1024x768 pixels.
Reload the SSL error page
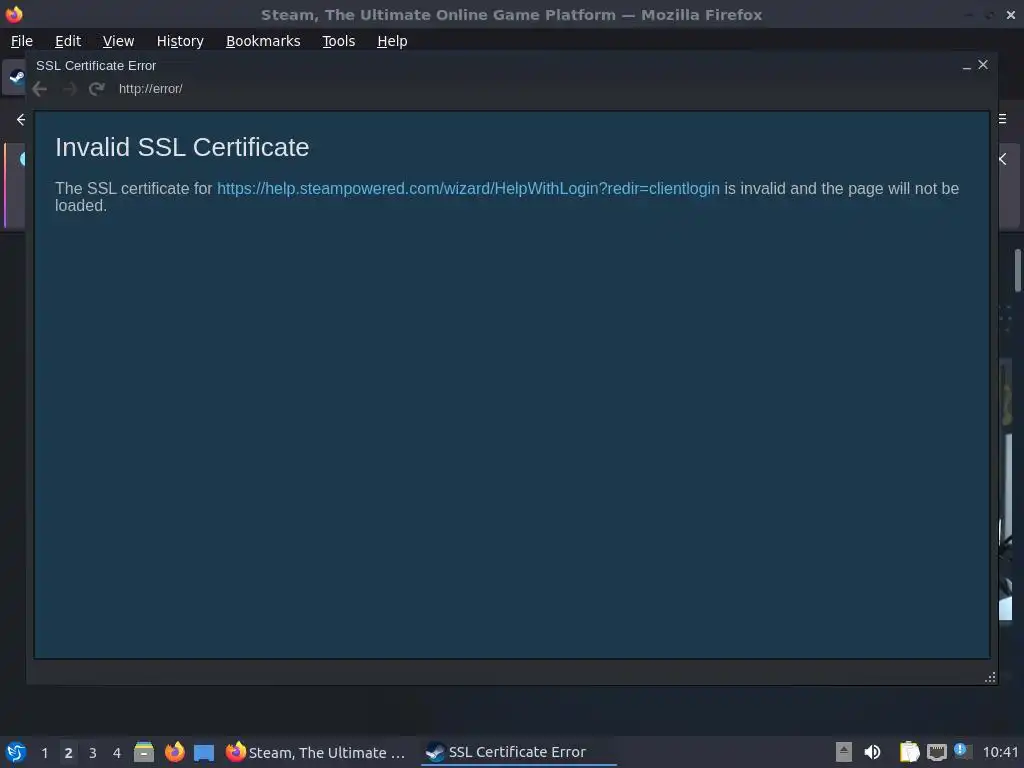97,89
